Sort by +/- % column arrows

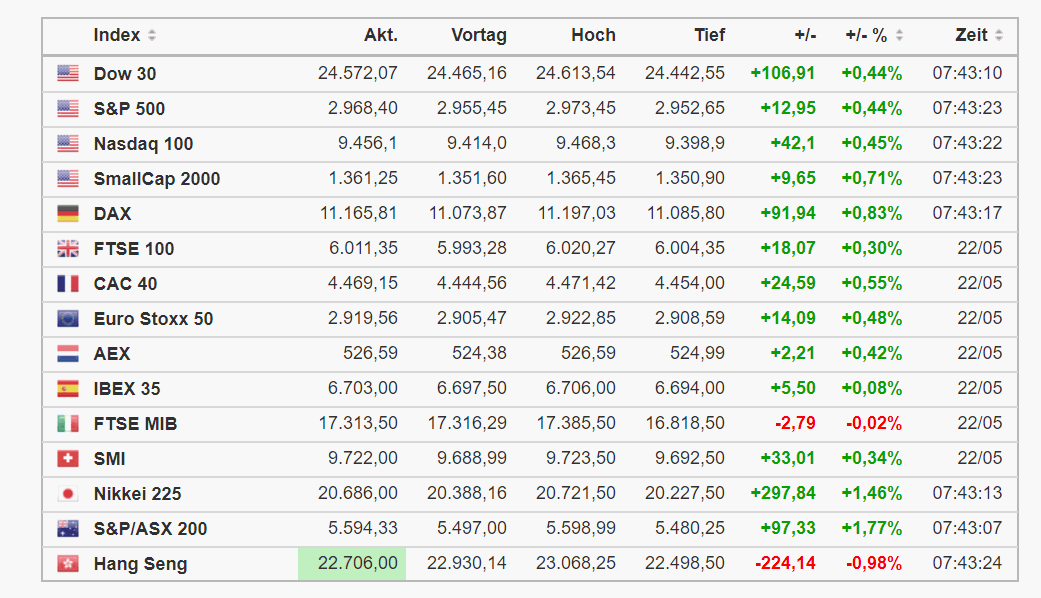click(899, 36)
